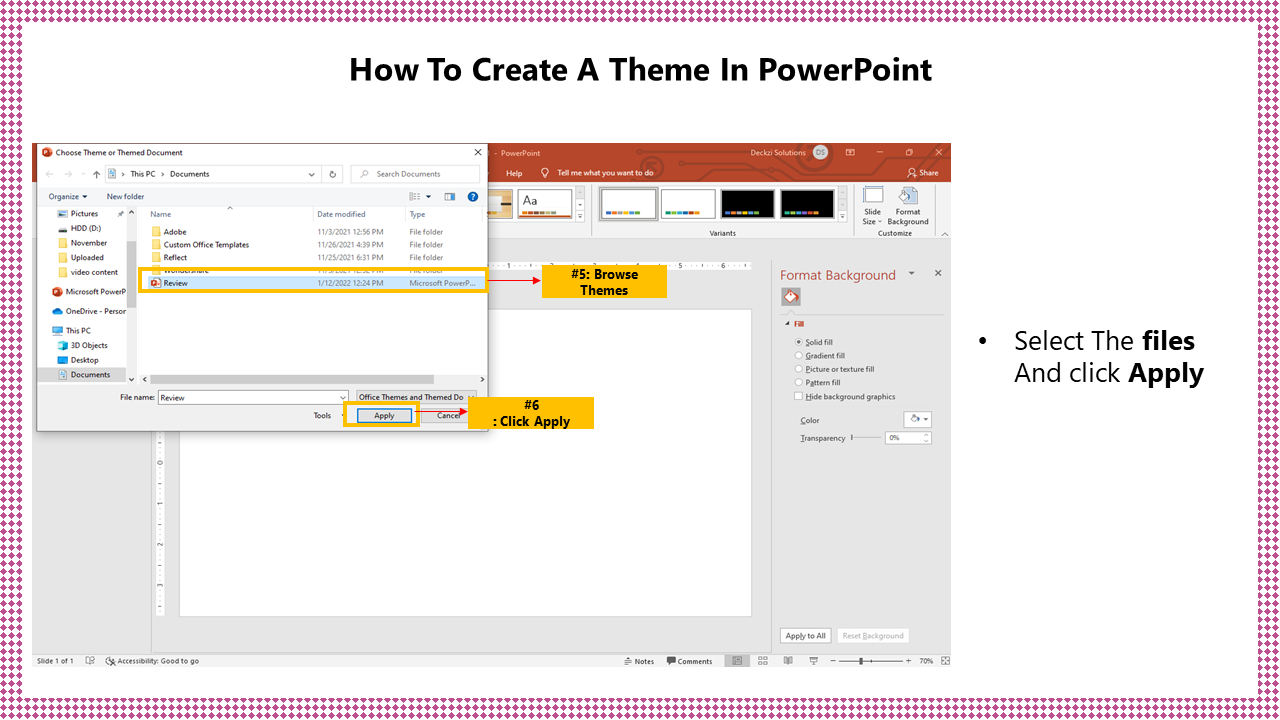This screenshot has width=1280, height=720.
Task: Open the fill Color dropdown
Action: click(x=917, y=420)
